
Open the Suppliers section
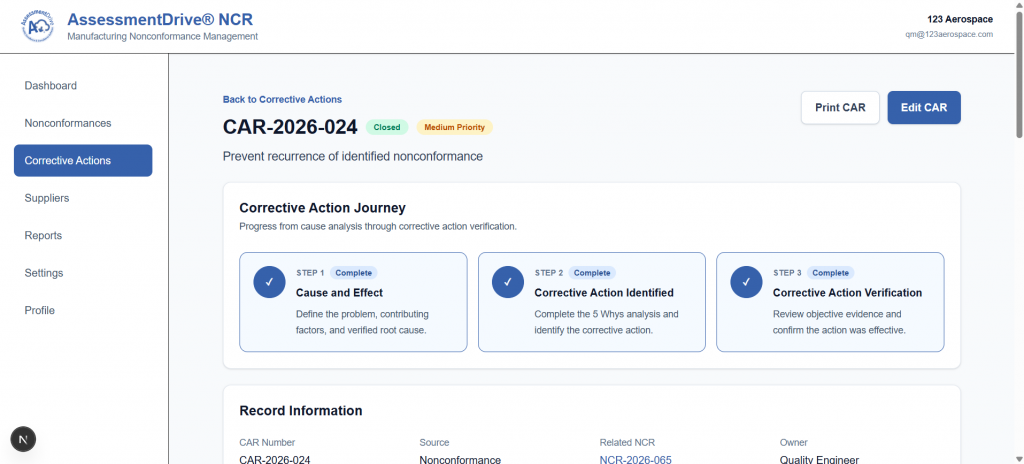pyautogui.click(x=83, y=198)
